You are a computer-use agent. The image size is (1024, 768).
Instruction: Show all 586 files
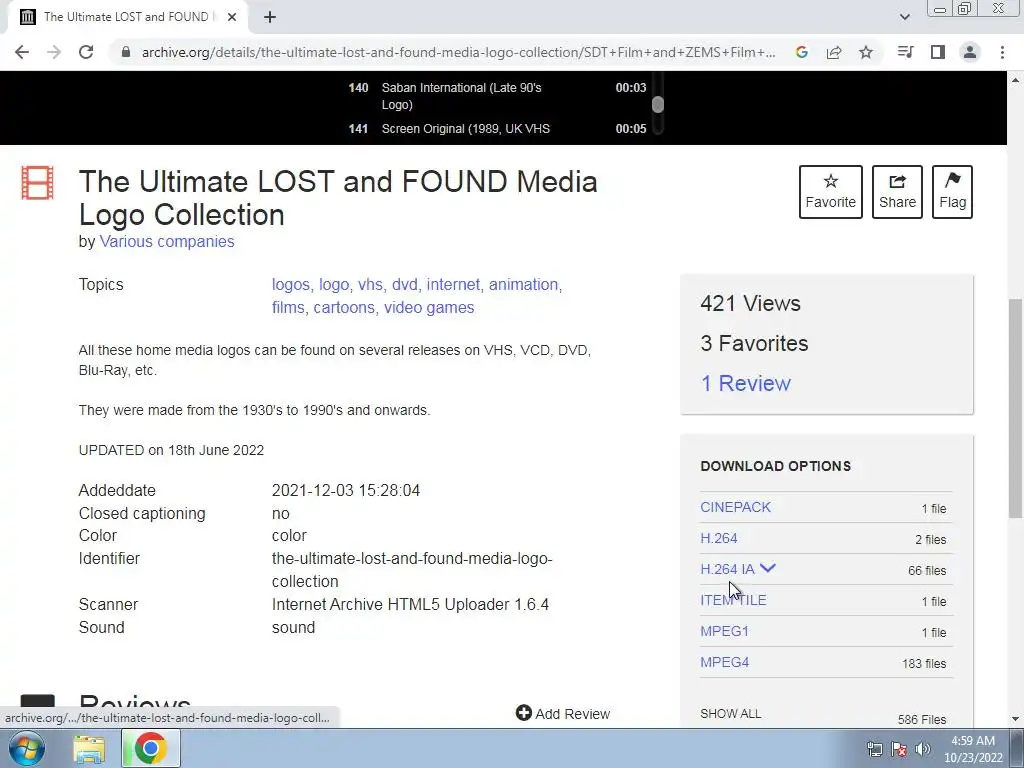click(731, 714)
